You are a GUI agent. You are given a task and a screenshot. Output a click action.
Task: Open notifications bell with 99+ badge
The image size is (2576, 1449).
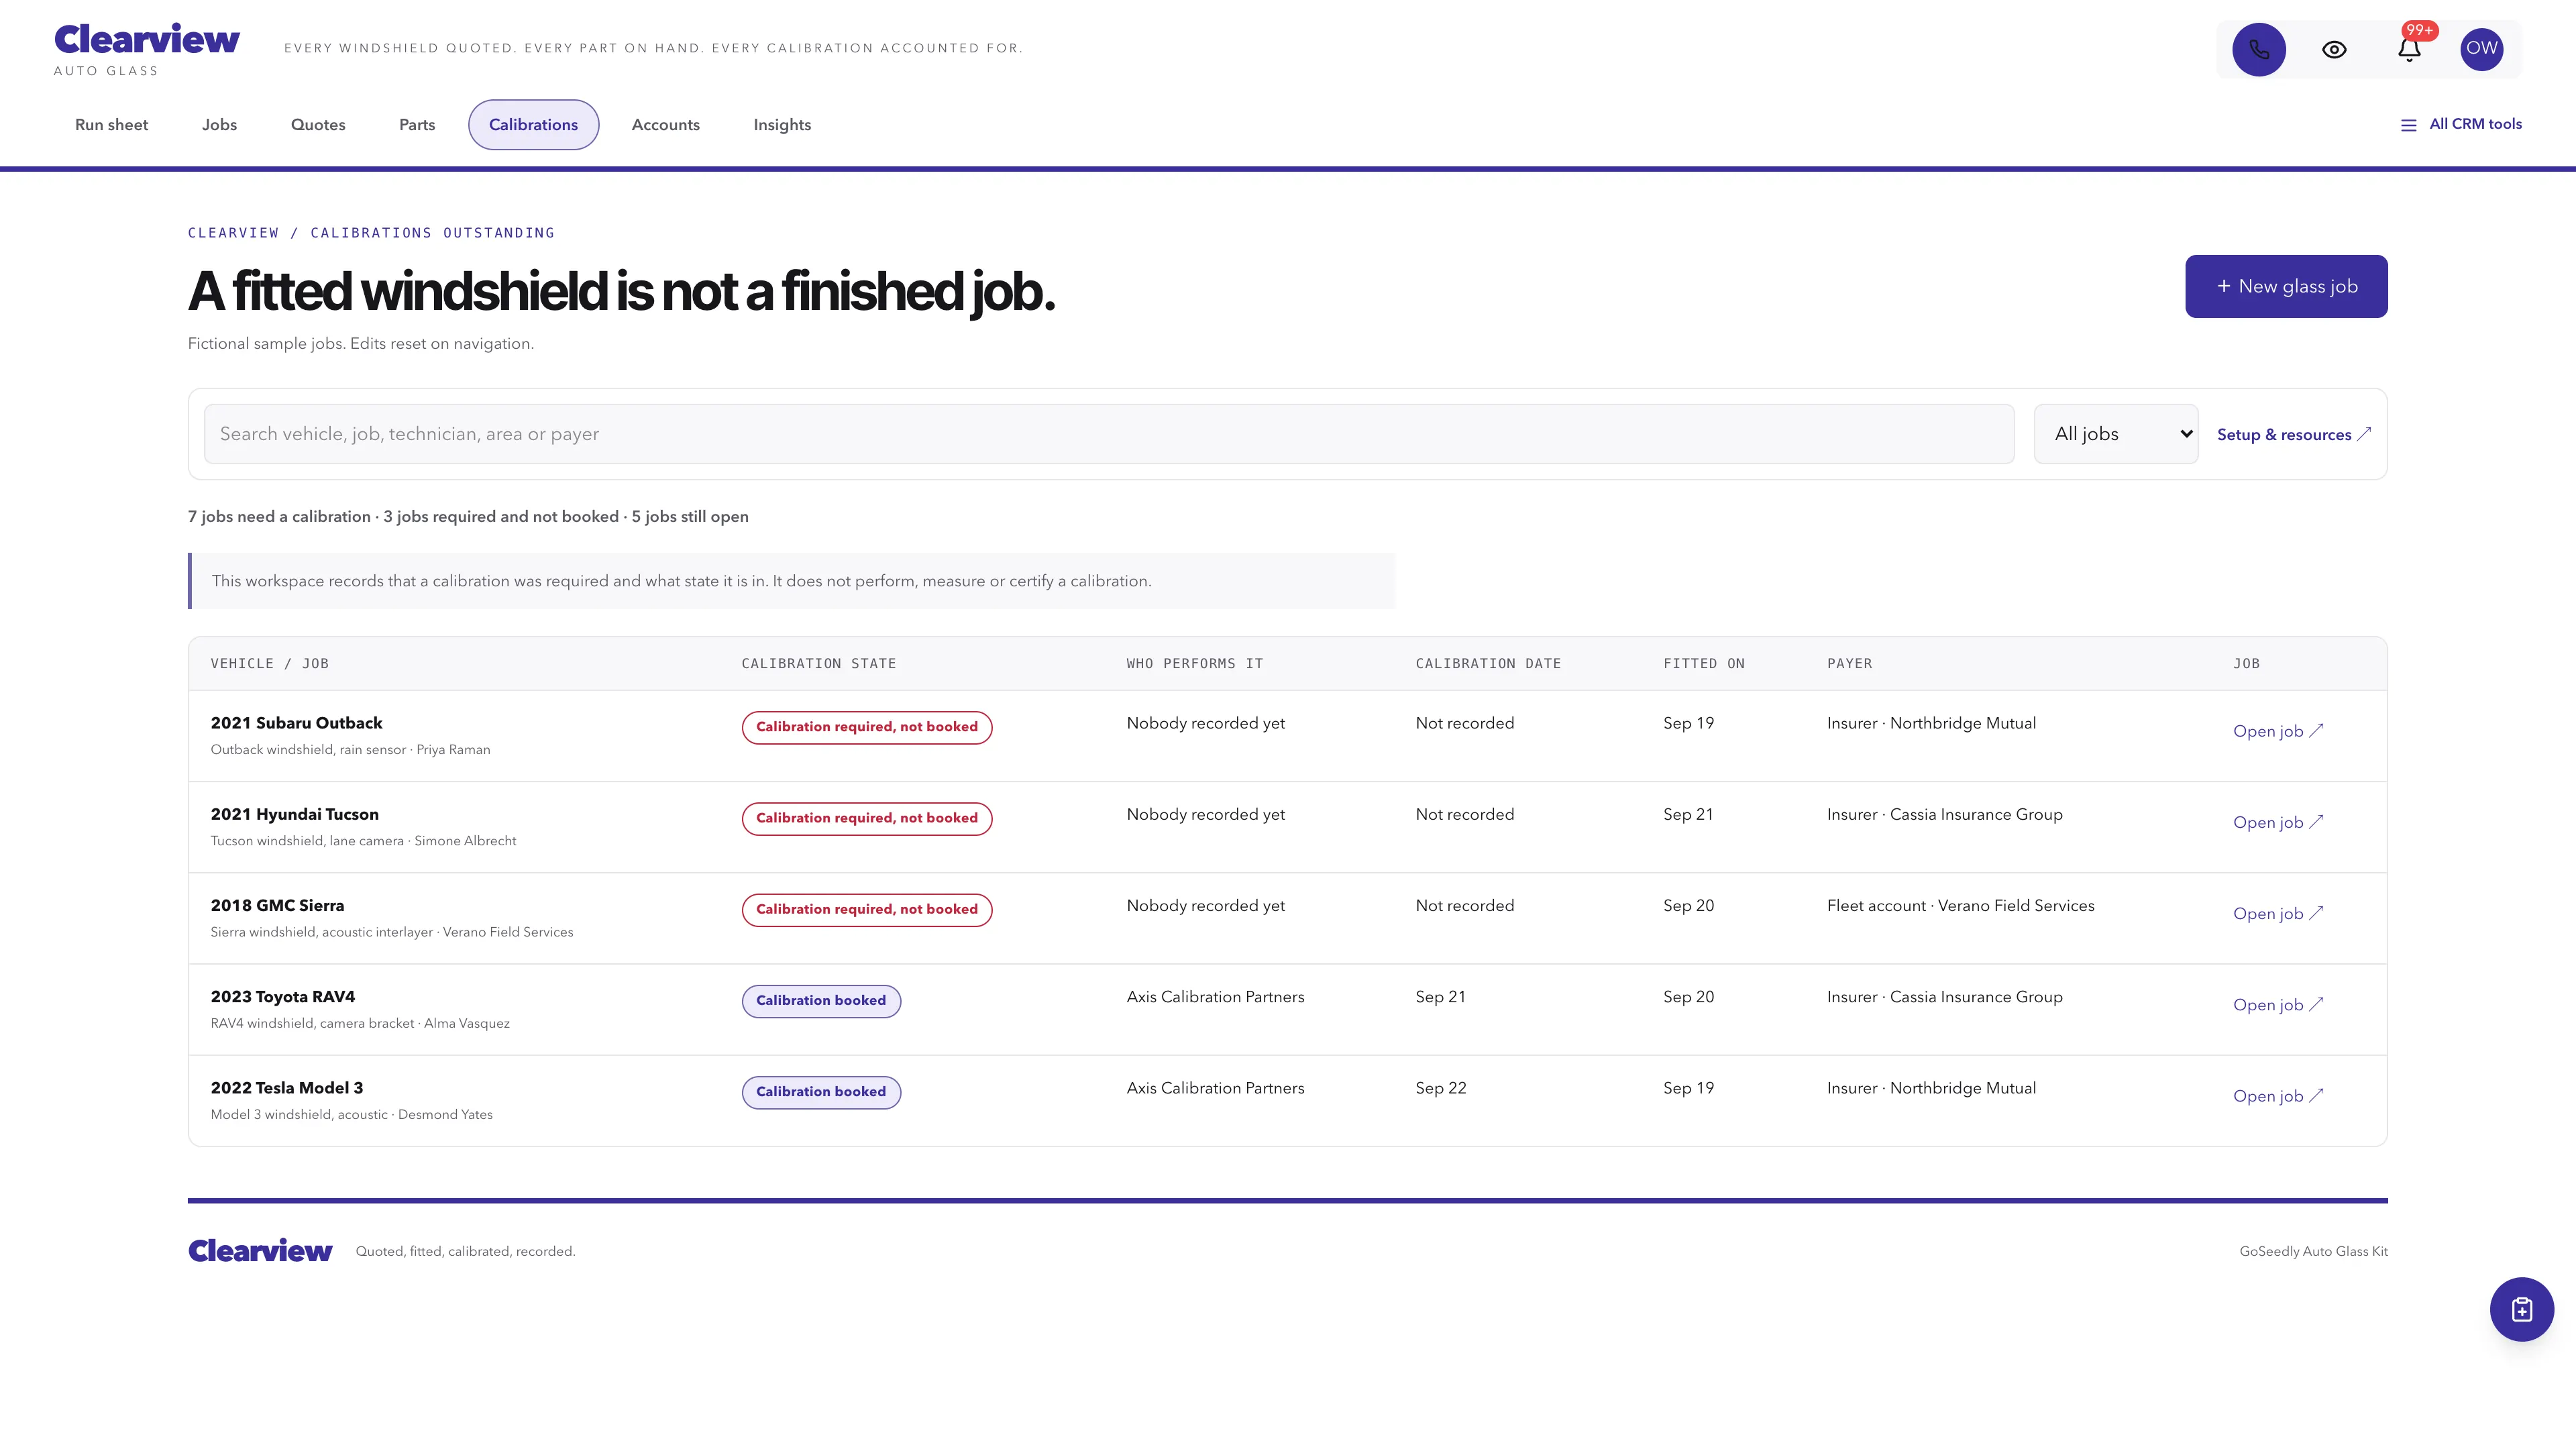[x=2409, y=49]
